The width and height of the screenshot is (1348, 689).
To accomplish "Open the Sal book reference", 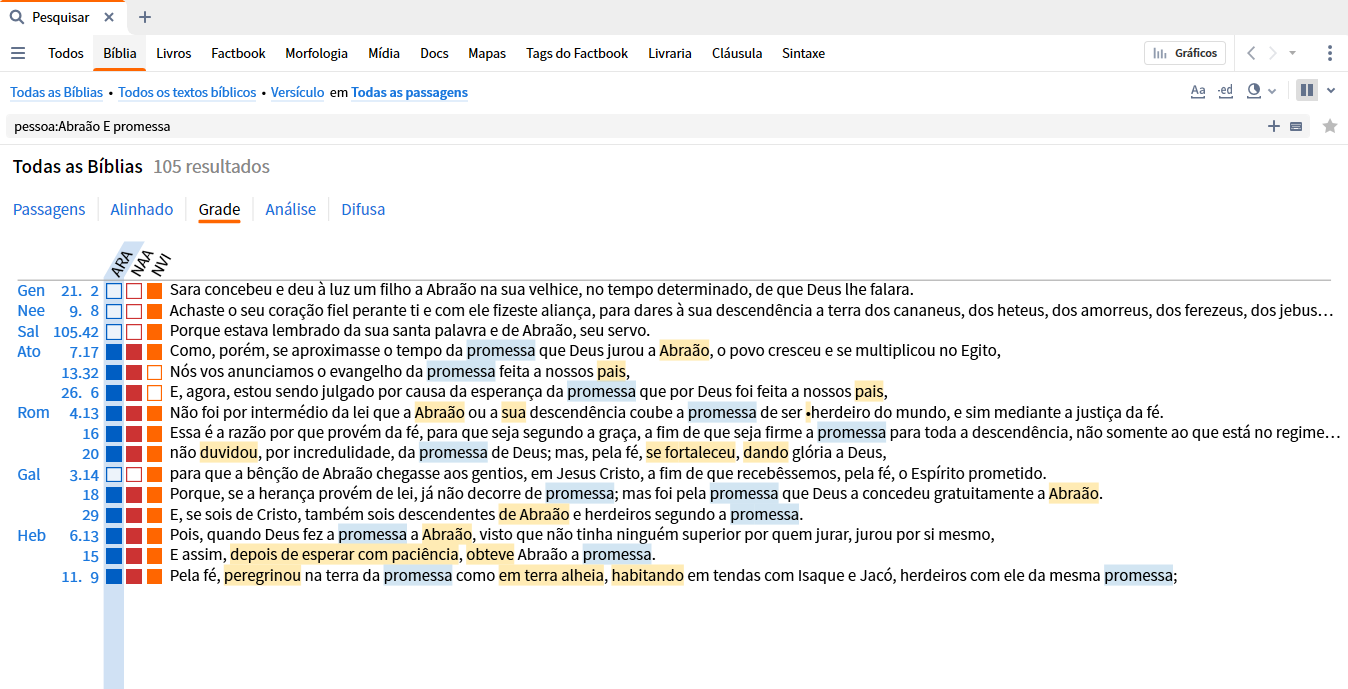I will coord(28,331).
